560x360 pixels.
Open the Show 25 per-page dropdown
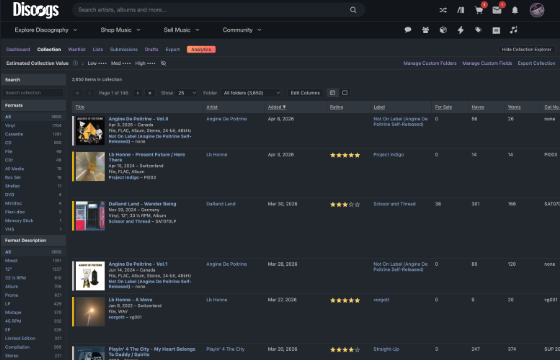[x=187, y=93]
